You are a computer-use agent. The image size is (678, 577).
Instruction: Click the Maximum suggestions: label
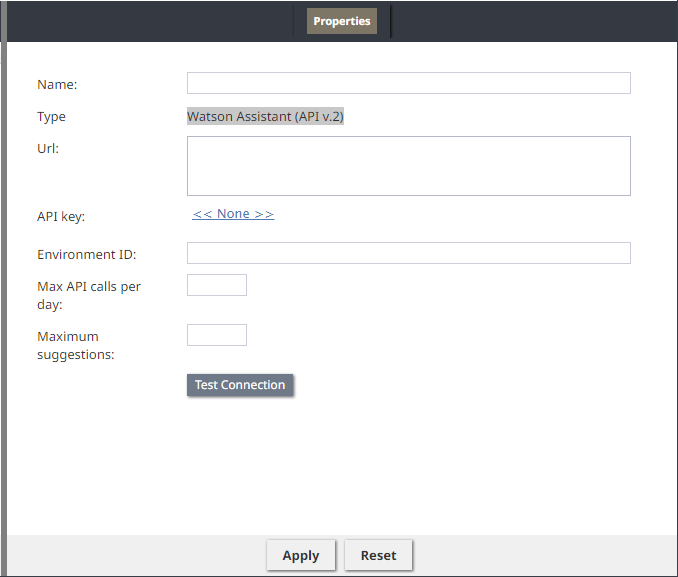pos(76,346)
